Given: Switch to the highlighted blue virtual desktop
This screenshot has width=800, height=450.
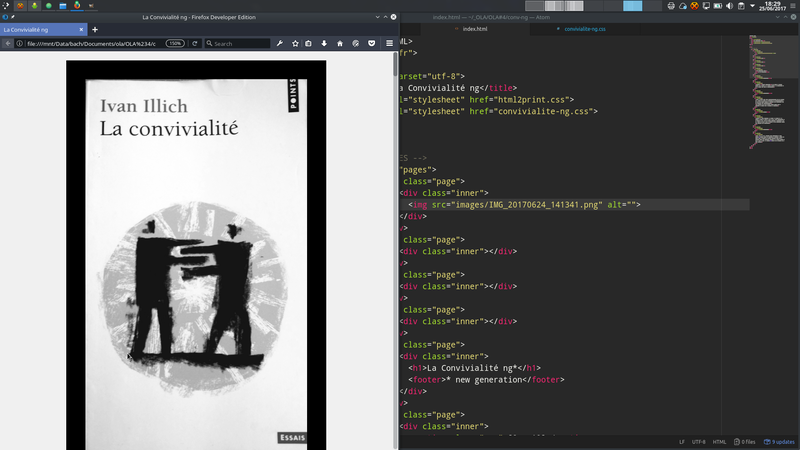Looking at the screenshot, I should (x=633, y=6).
